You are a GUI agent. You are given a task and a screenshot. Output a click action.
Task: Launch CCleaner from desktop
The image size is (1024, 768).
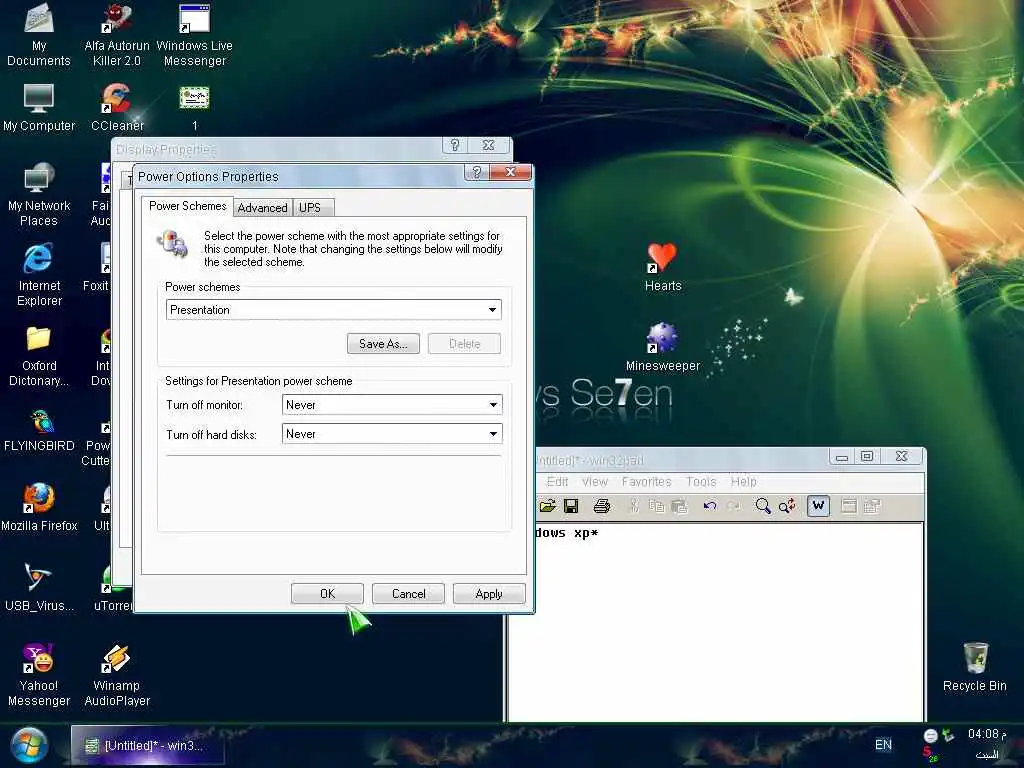point(117,108)
